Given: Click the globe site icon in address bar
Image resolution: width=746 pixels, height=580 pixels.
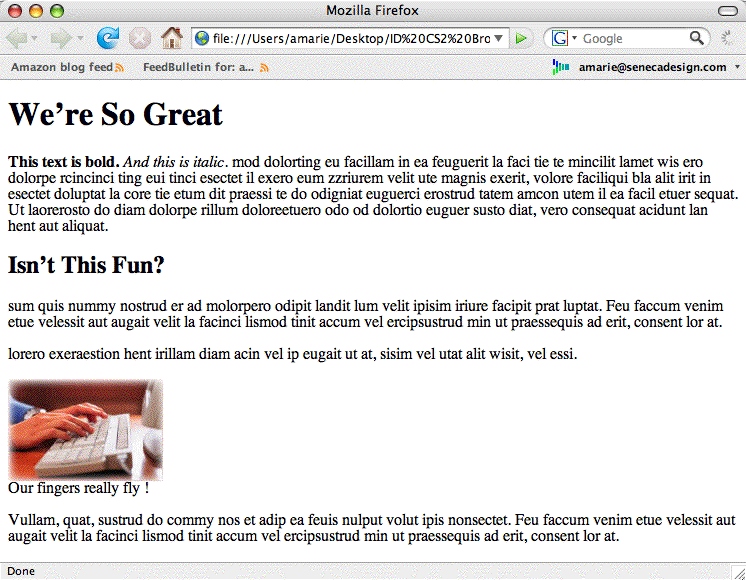Looking at the screenshot, I should point(202,38).
